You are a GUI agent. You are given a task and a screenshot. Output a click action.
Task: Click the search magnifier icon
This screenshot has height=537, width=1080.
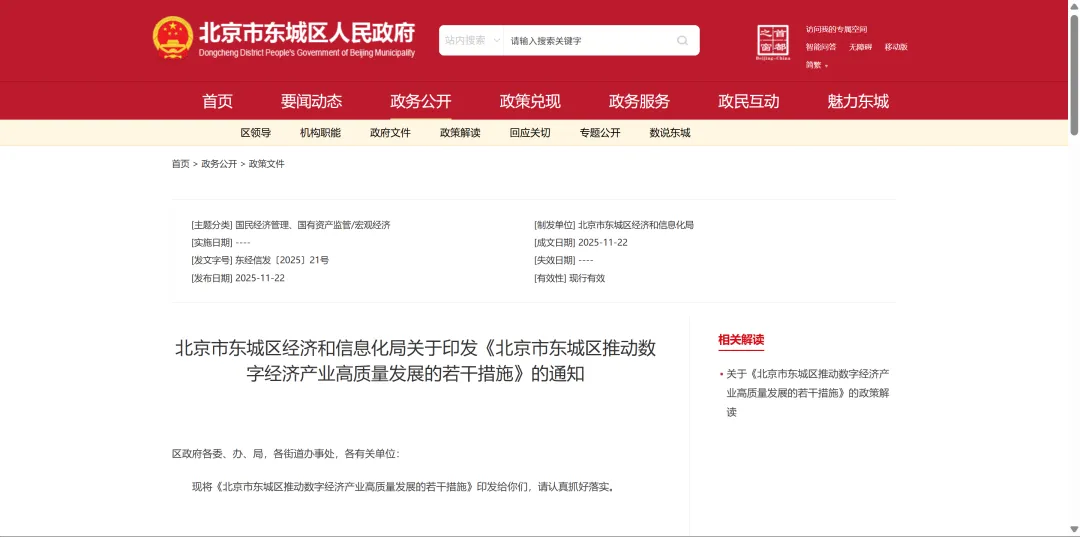(x=682, y=41)
